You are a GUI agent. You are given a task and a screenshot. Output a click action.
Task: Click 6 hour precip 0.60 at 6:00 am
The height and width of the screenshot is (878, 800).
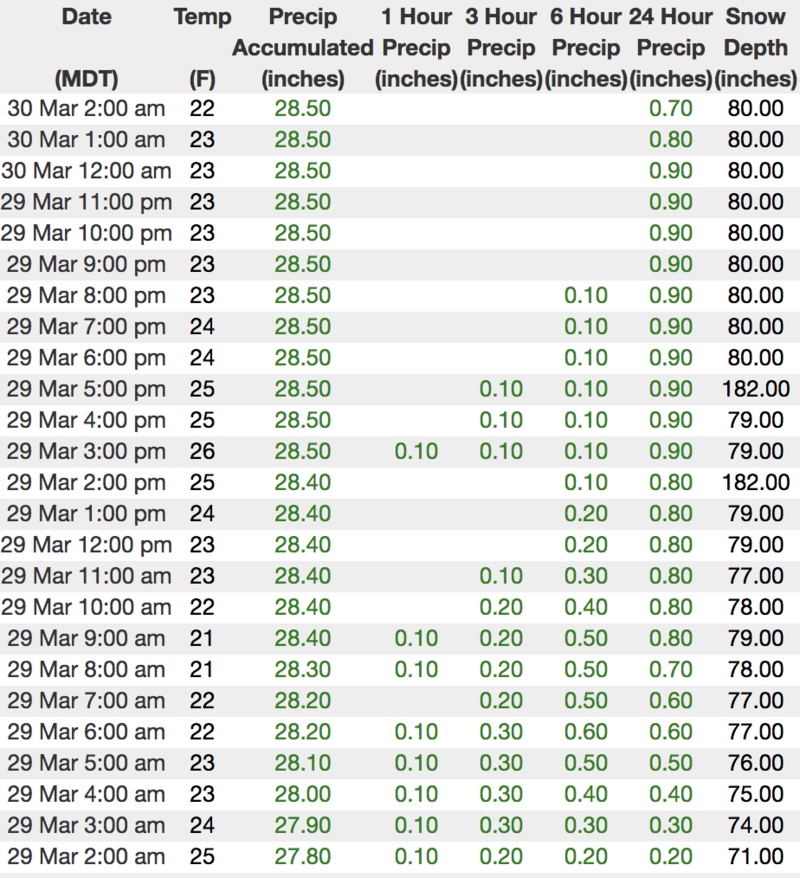pyautogui.click(x=586, y=732)
